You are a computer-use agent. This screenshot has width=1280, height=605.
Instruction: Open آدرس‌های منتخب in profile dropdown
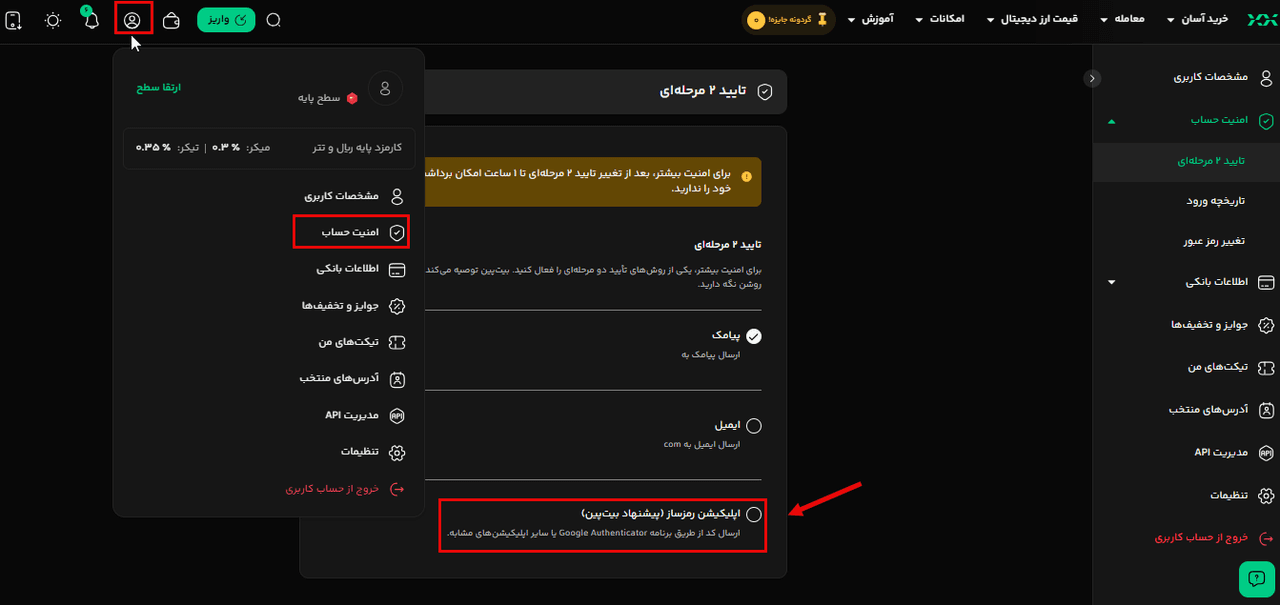(353, 379)
